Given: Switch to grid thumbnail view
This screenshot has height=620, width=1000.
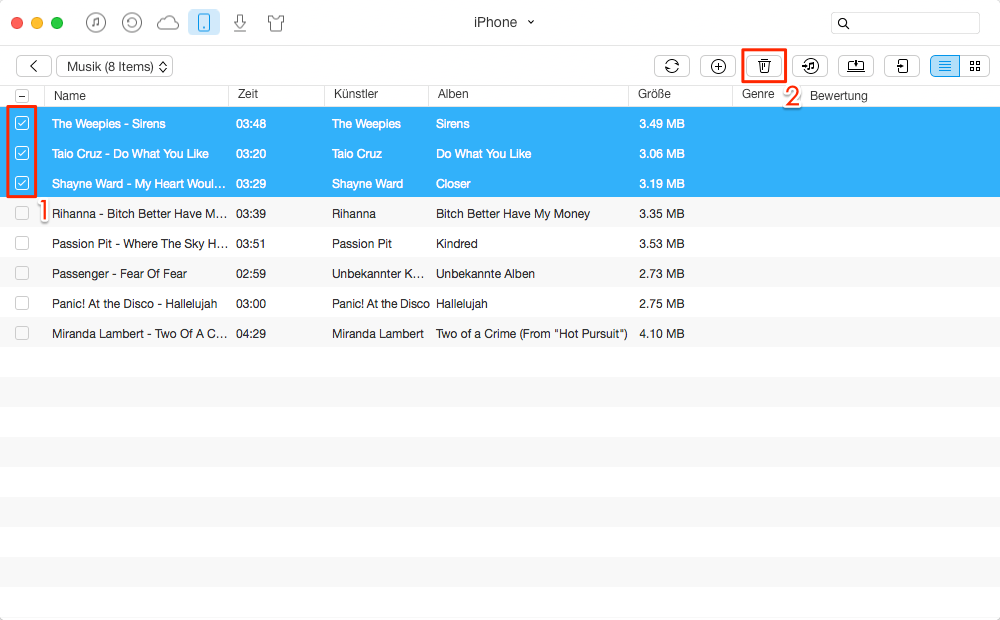Looking at the screenshot, I should (974, 66).
